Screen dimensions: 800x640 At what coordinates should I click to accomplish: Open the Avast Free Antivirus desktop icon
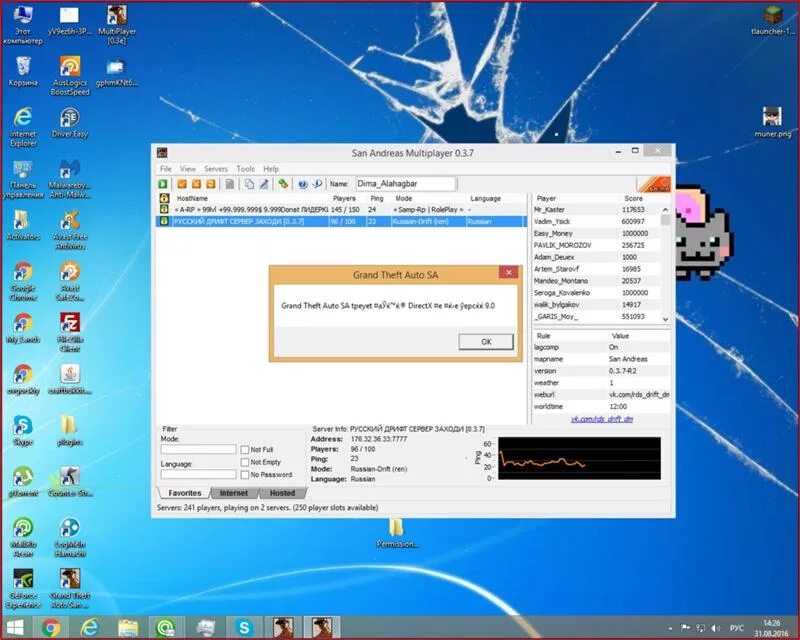[x=70, y=230]
